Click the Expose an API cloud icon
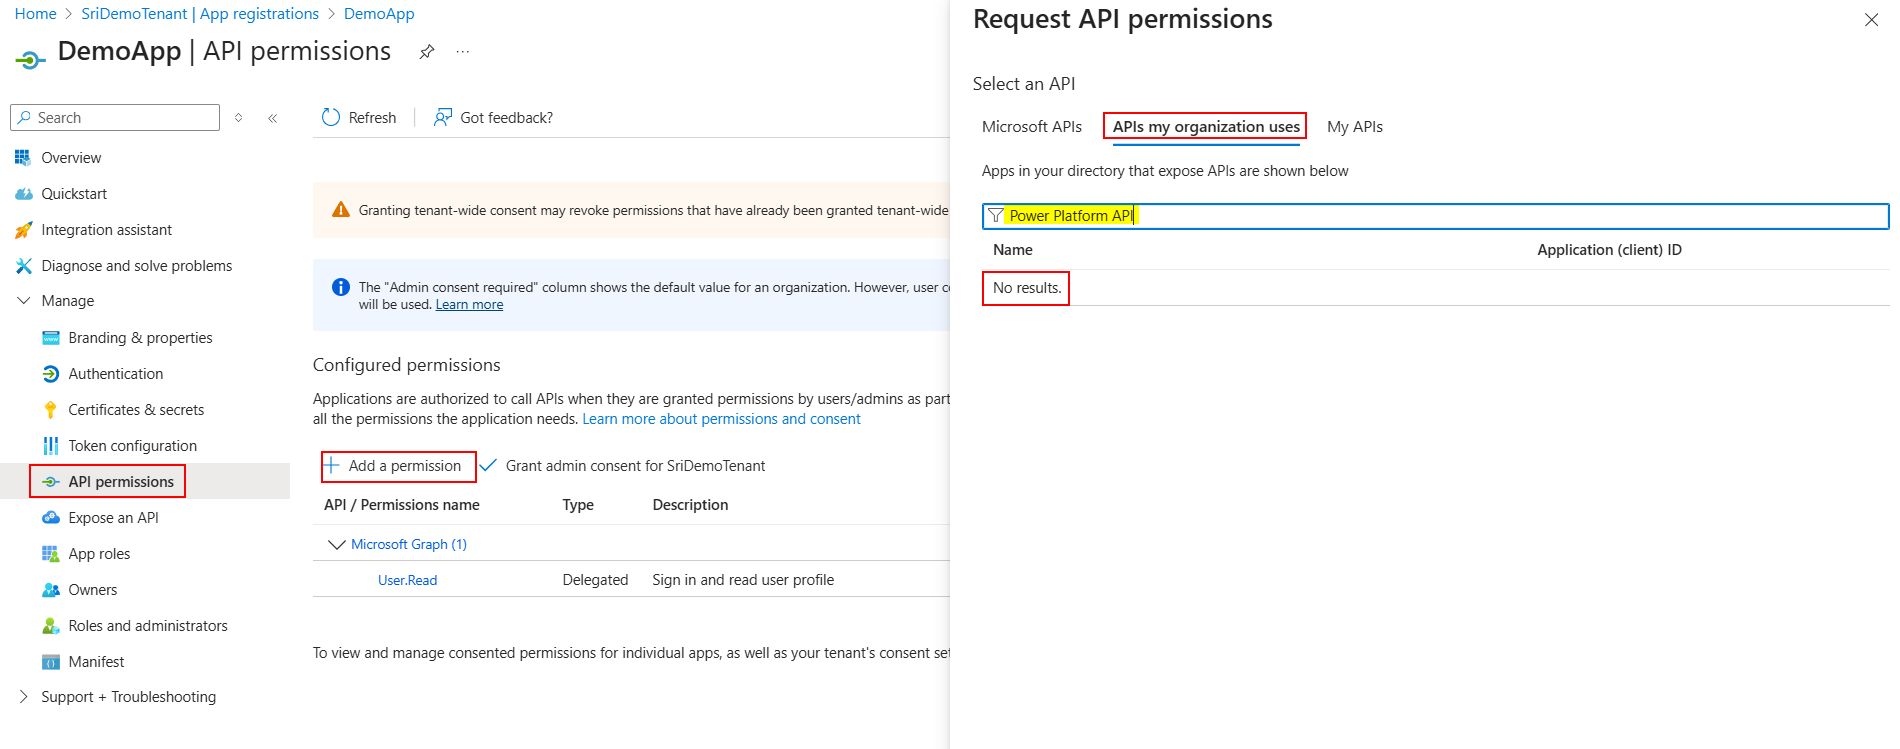Viewport: 1900px width, 749px height. 51,518
